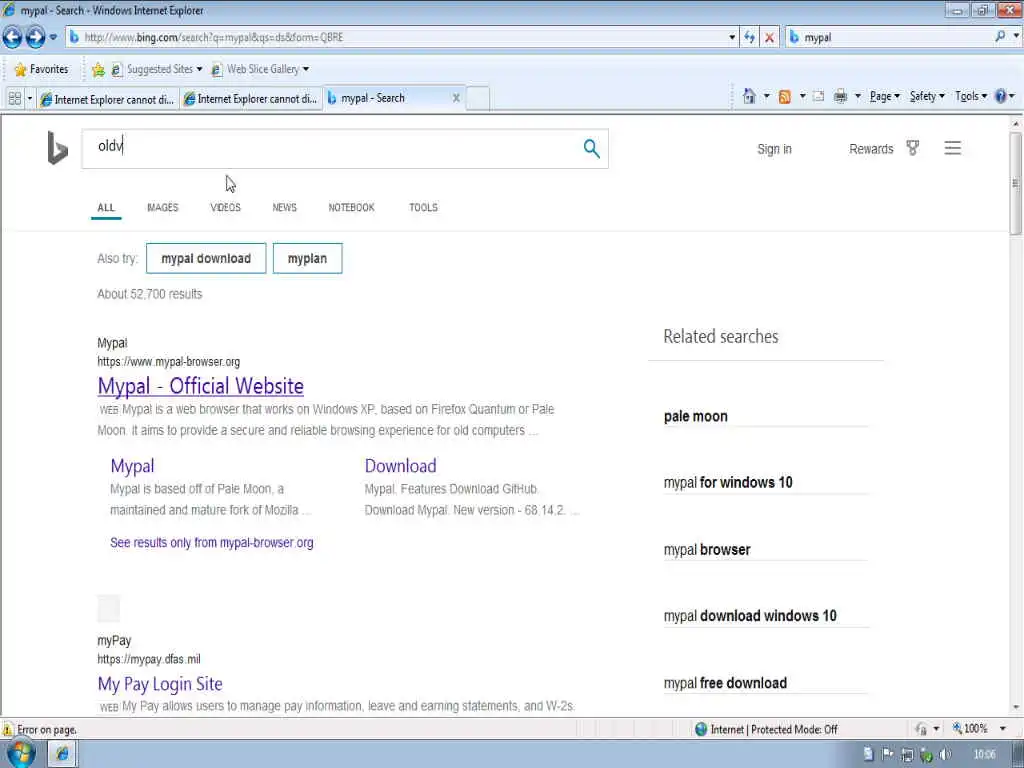Close the mypal - Search tab
Image resolution: width=1024 pixels, height=768 pixels.
pos(456,98)
